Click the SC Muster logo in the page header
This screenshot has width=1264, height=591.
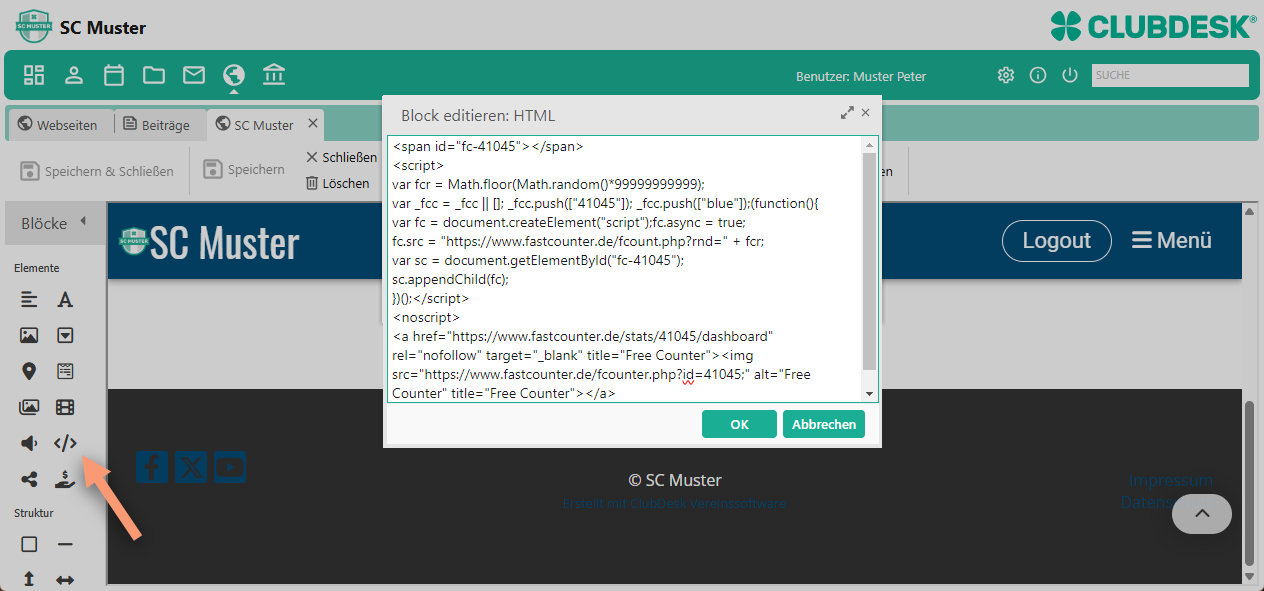(x=209, y=242)
